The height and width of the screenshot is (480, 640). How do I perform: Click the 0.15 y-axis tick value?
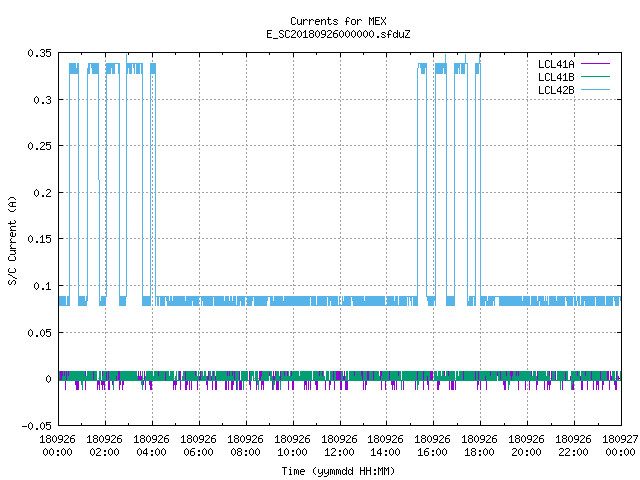[x=40, y=239]
